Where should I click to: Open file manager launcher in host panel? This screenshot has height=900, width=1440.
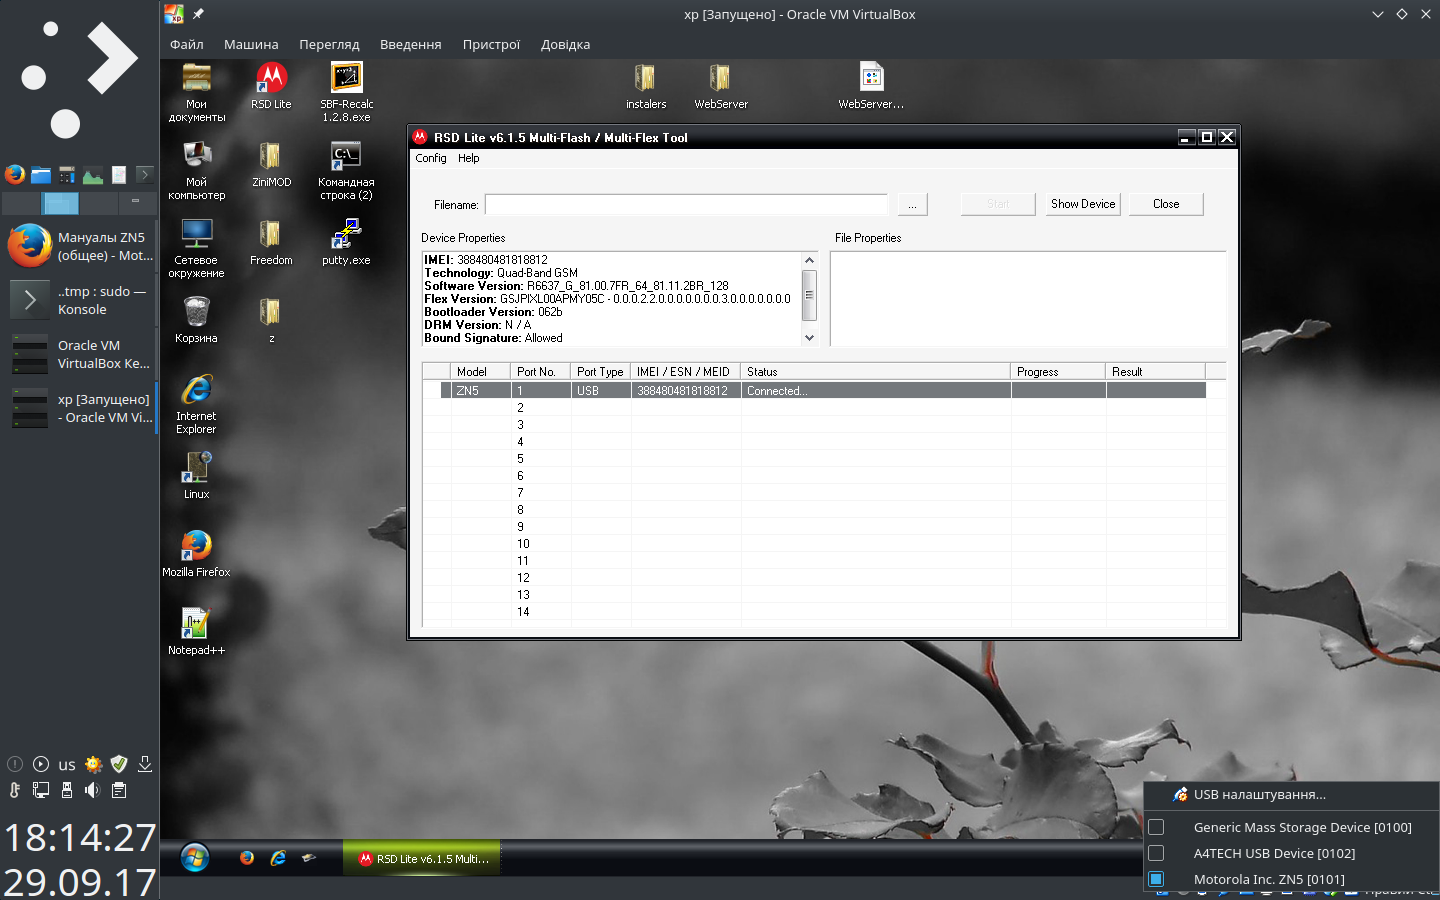[41, 175]
